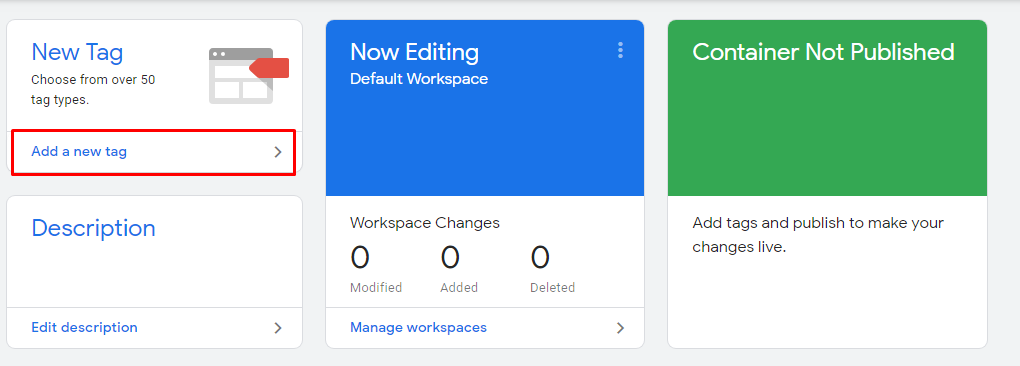Open the Manage workspaces link
The width and height of the screenshot is (1020, 366).
pos(418,327)
